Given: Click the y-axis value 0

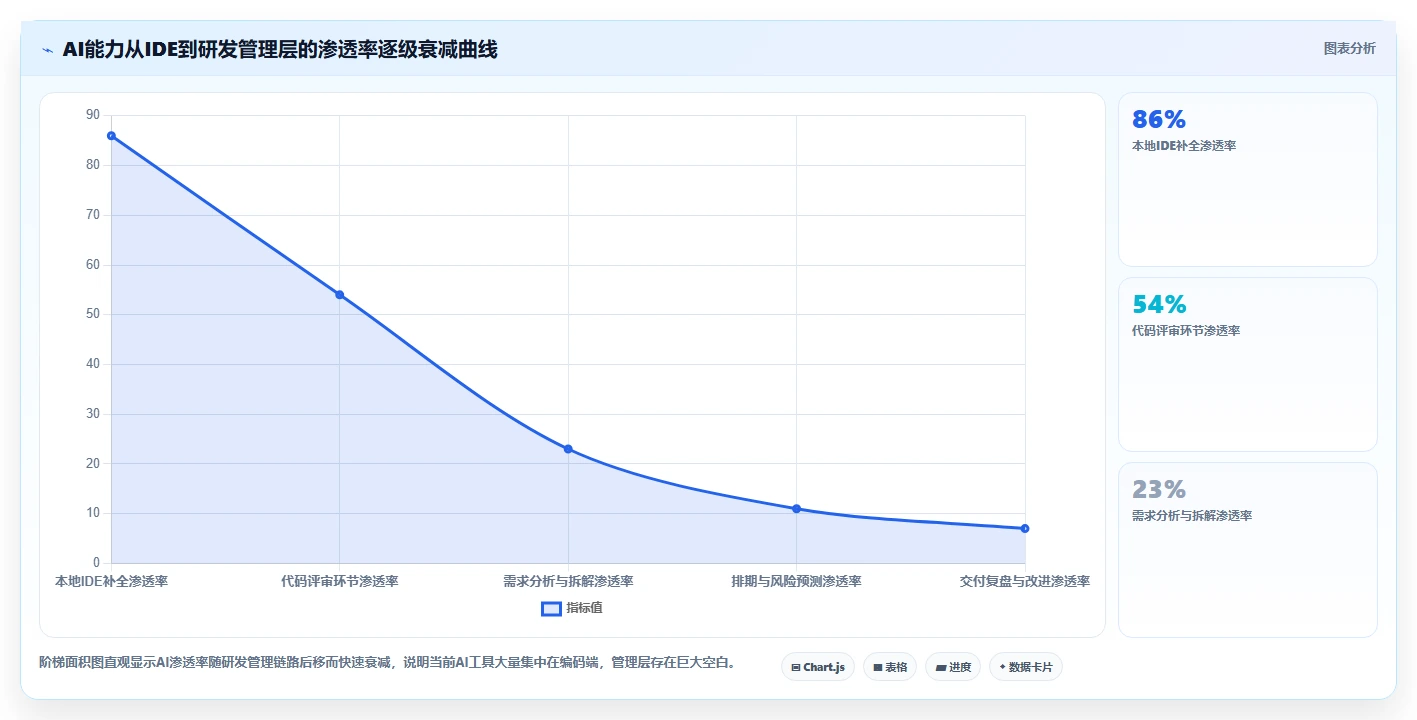Looking at the screenshot, I should (97, 563).
